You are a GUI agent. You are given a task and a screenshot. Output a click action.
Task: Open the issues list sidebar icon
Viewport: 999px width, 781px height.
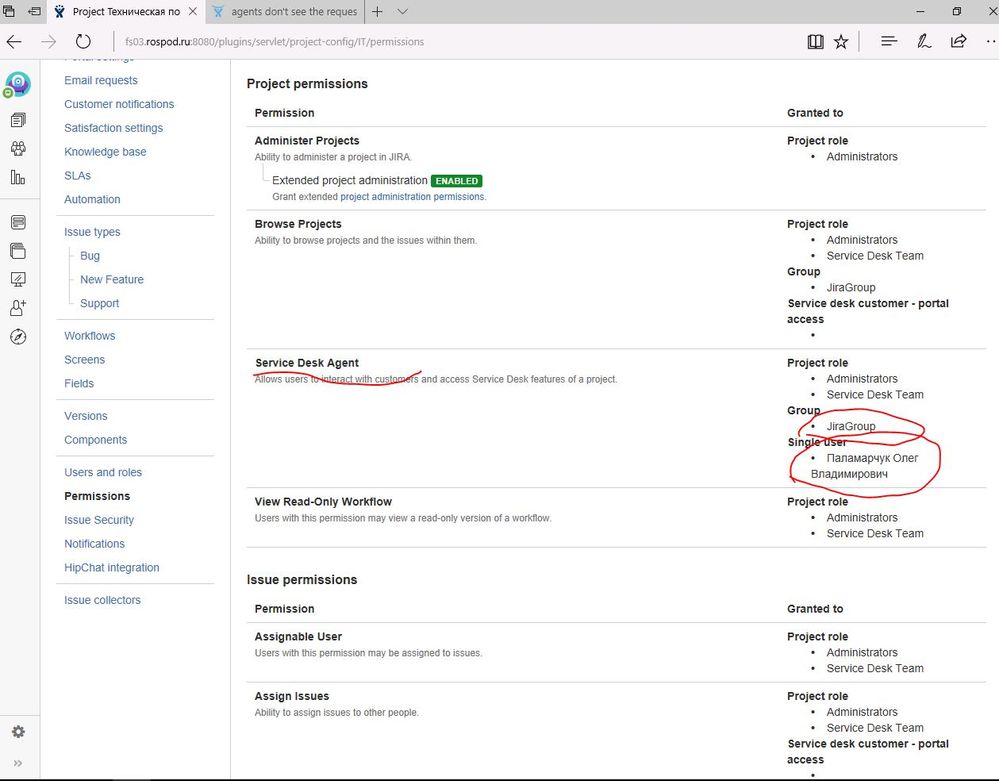(18, 222)
